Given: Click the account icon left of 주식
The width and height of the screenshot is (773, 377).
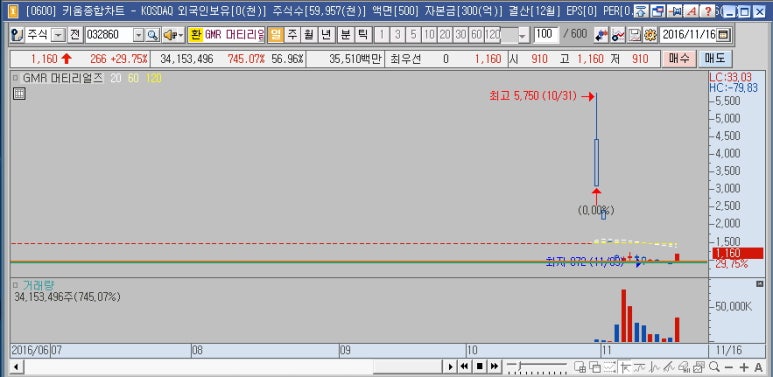Looking at the screenshot, I should point(17,35).
